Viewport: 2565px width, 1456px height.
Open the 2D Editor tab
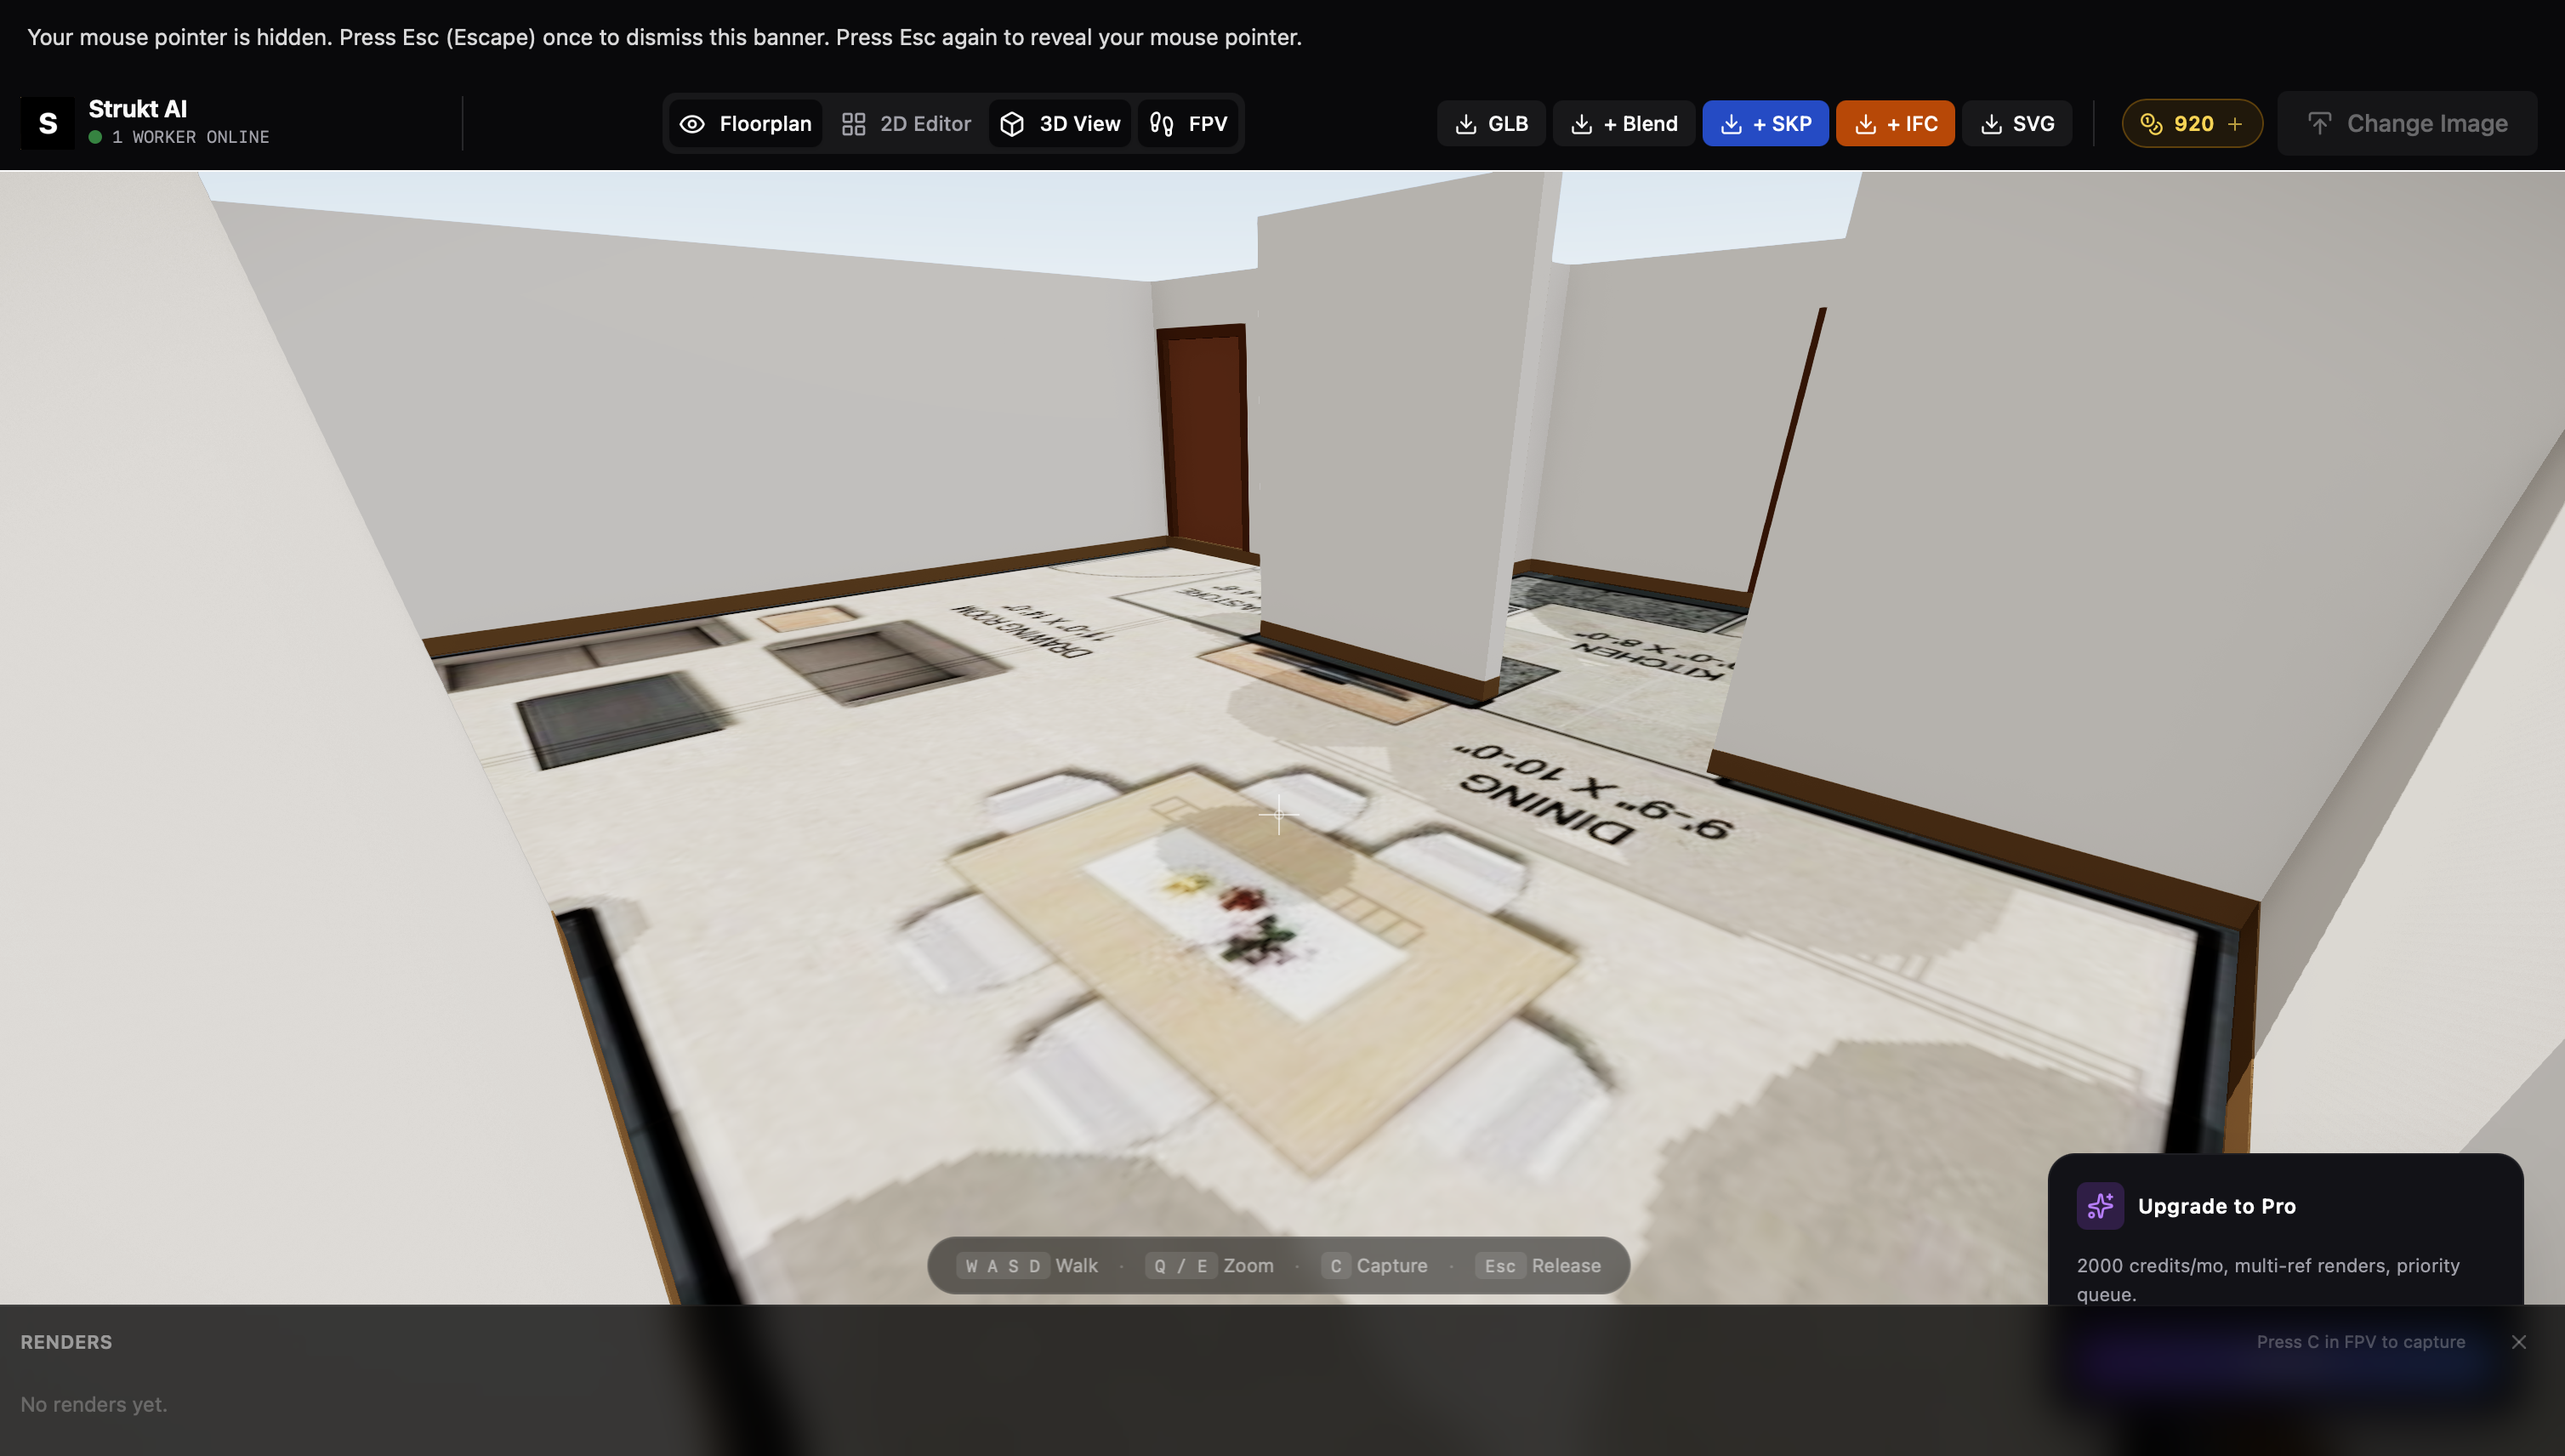[x=906, y=123]
